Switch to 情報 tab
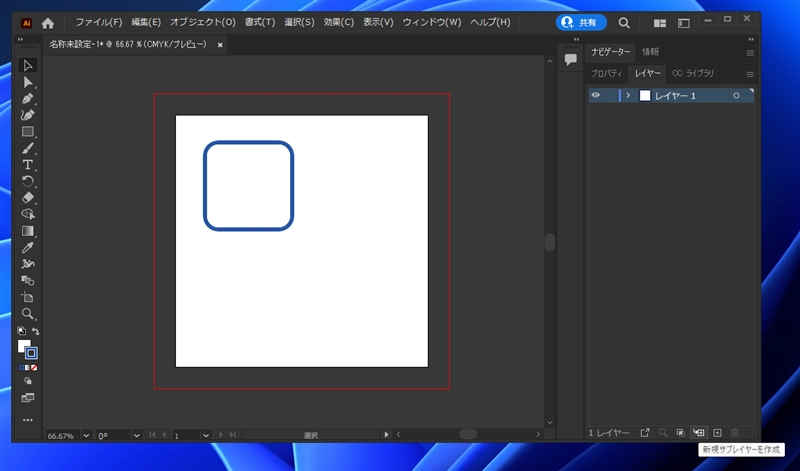Screen dimensions: 800x471 [x=650, y=52]
